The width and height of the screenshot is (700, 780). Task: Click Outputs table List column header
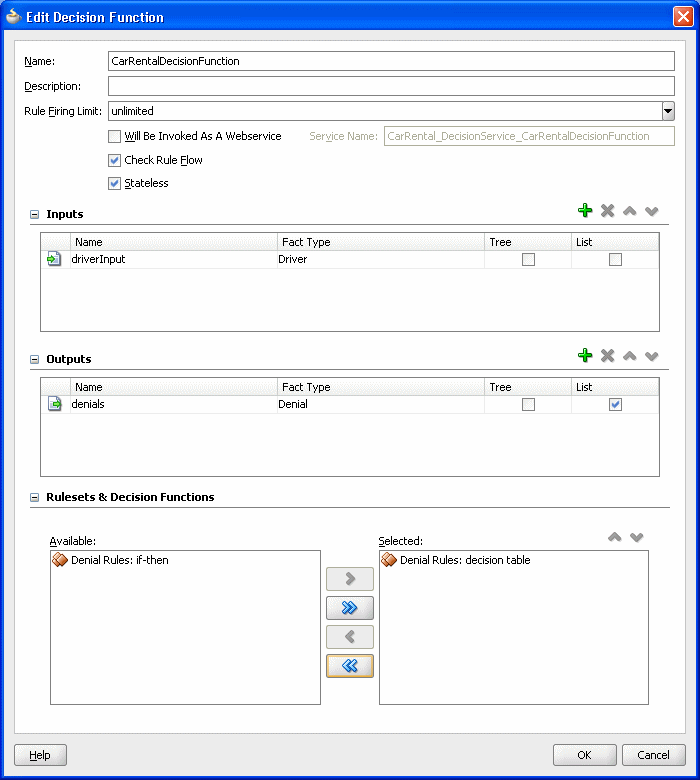click(615, 387)
